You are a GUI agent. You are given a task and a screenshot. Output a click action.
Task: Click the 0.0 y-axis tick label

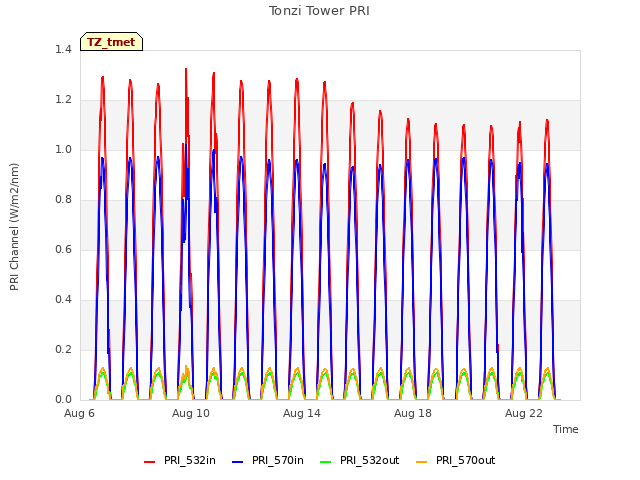(x=63, y=400)
